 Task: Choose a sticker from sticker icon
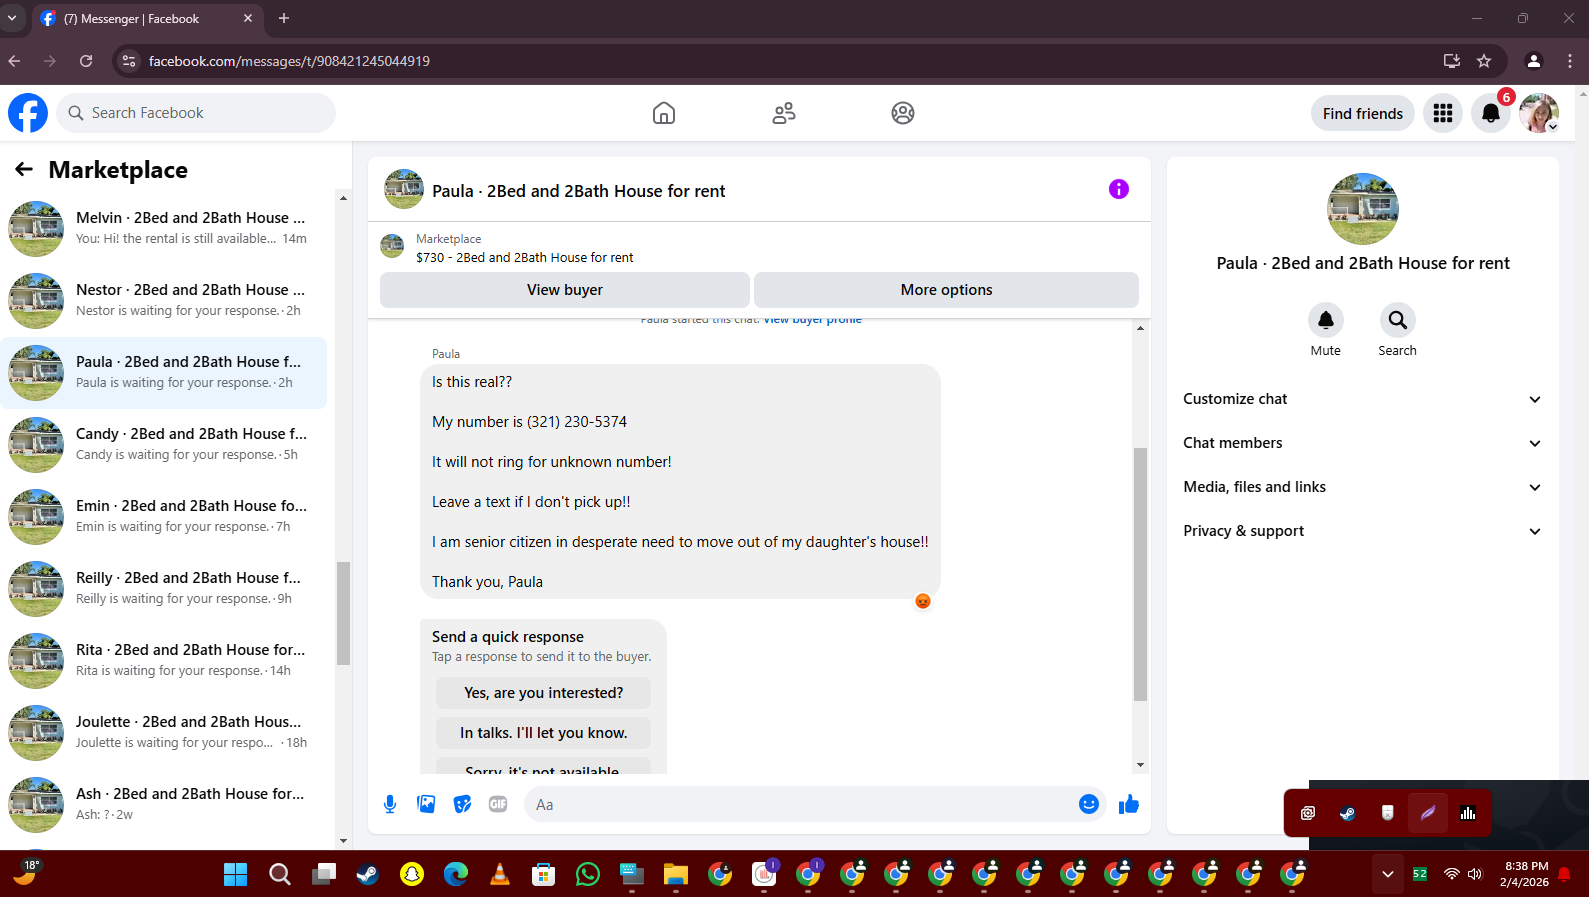click(462, 804)
